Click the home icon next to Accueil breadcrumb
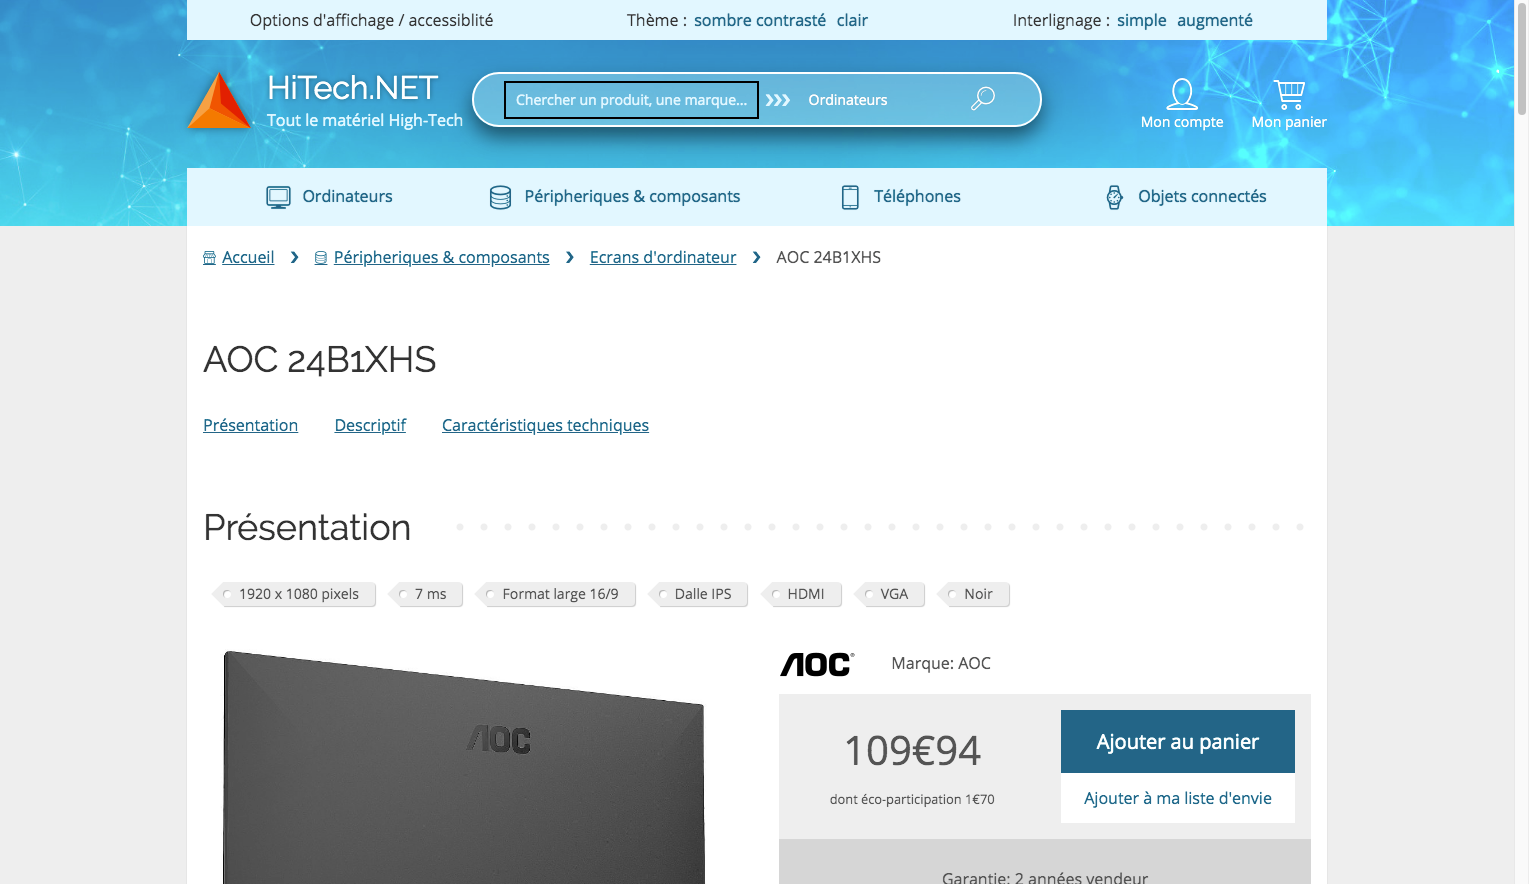 pyautogui.click(x=209, y=258)
